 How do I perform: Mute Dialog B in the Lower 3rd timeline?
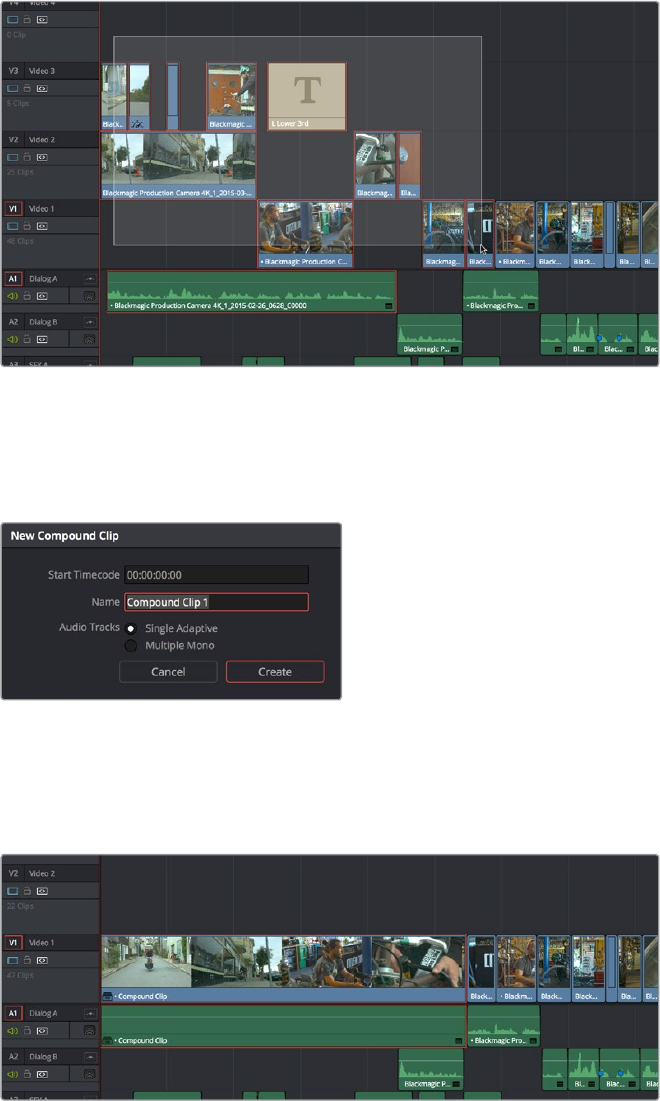(x=13, y=339)
